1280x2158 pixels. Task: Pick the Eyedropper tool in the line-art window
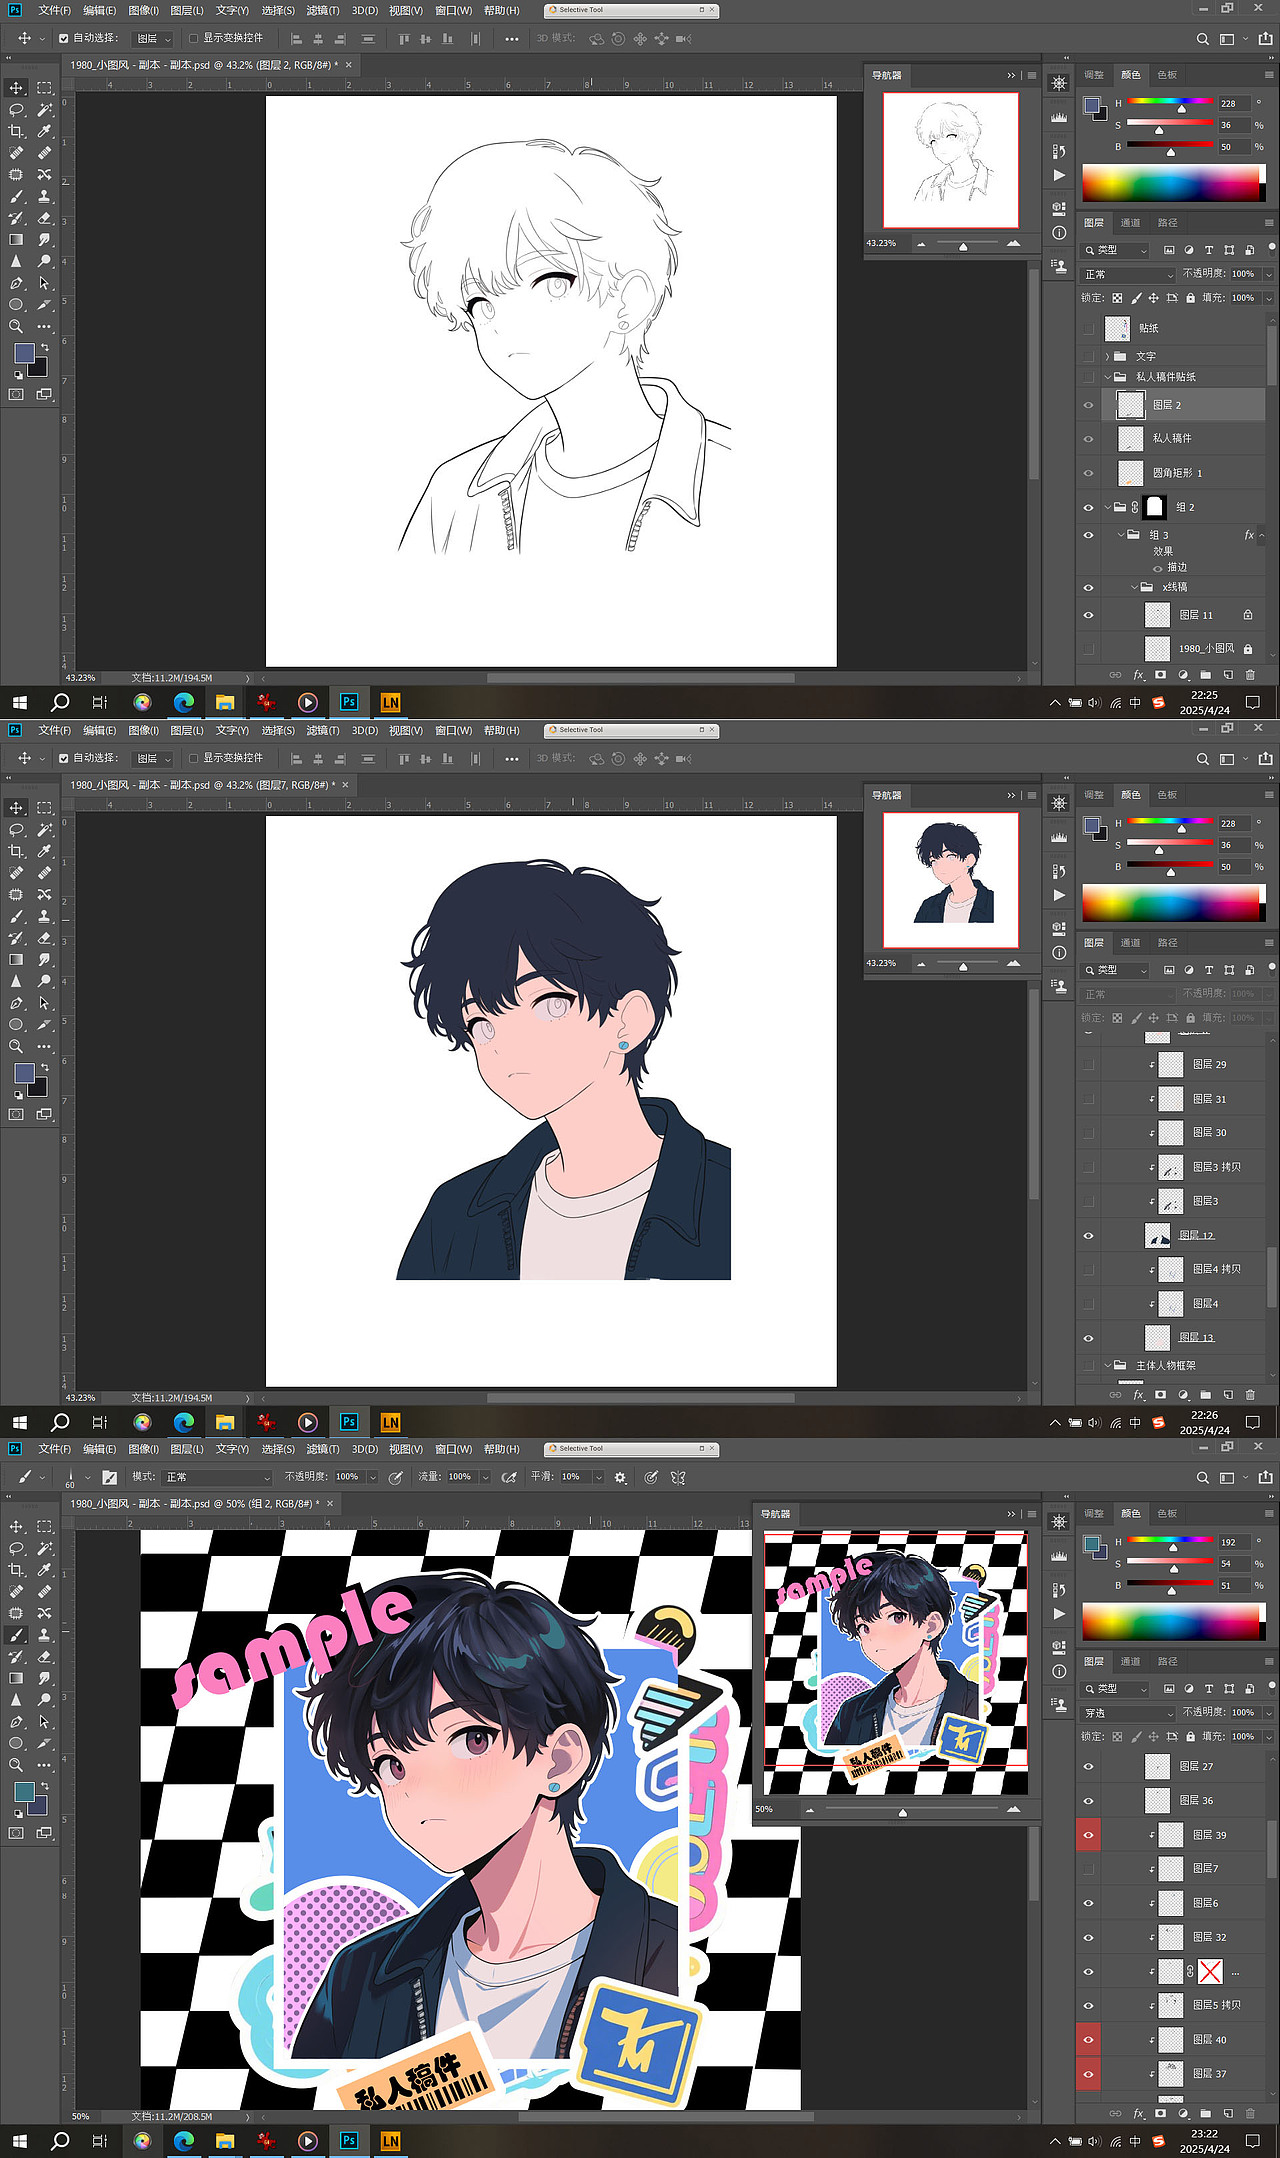[44, 131]
